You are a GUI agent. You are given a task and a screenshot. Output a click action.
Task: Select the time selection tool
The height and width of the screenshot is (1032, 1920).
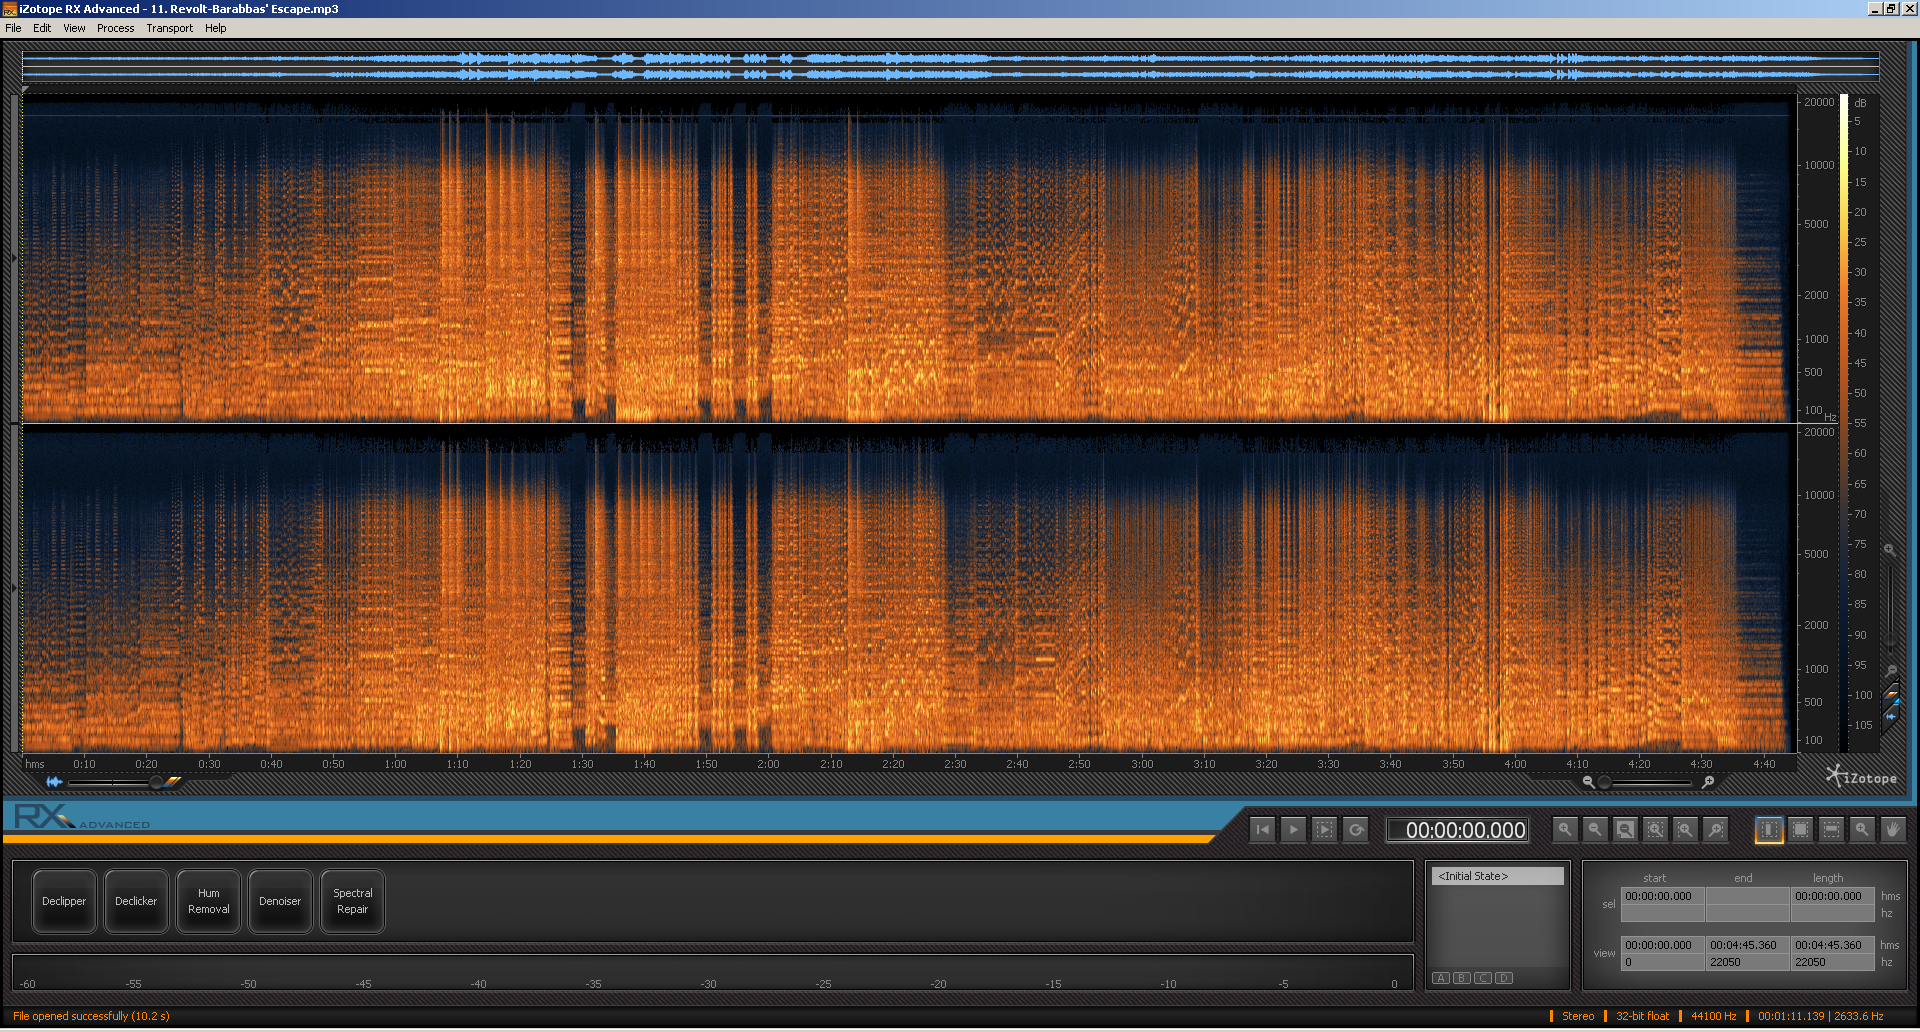click(x=1769, y=829)
